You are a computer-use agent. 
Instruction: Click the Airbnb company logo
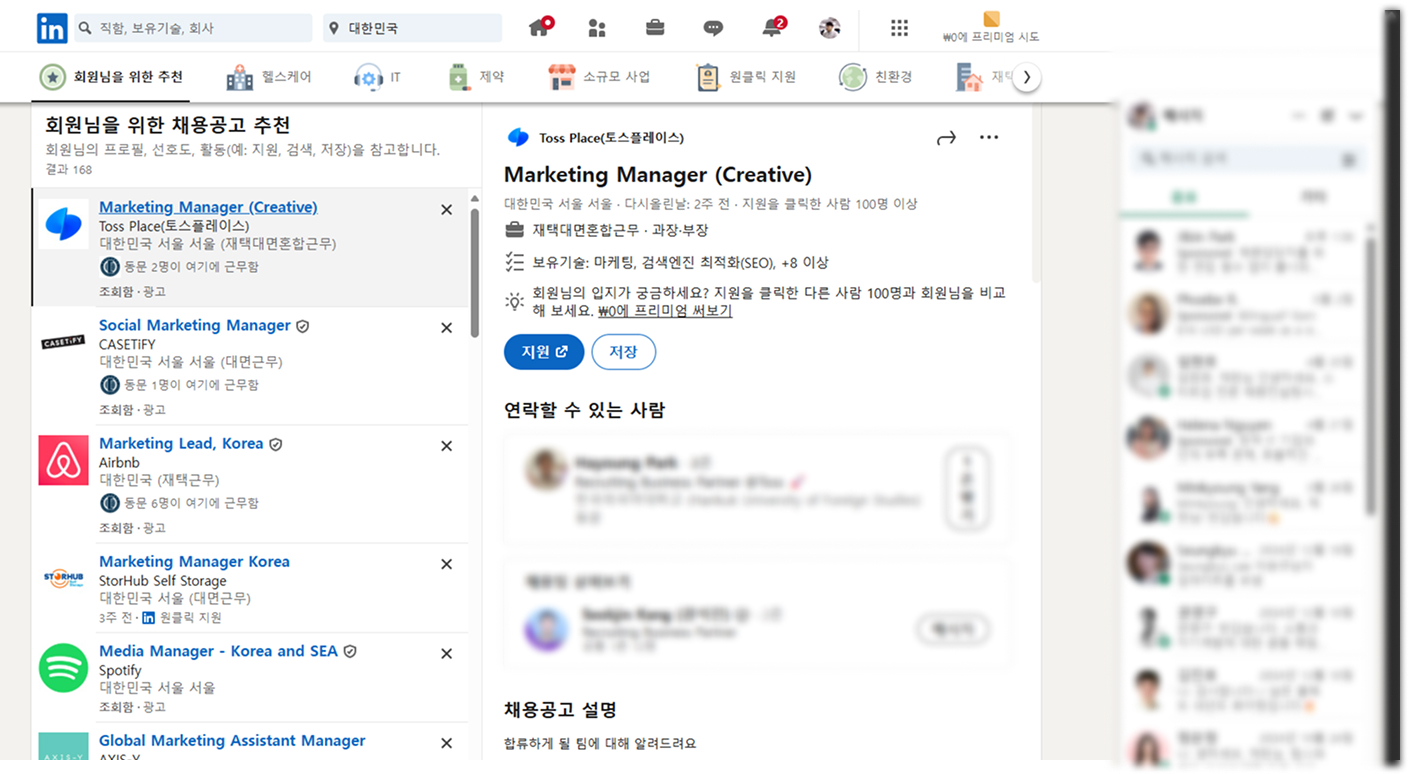pos(64,460)
